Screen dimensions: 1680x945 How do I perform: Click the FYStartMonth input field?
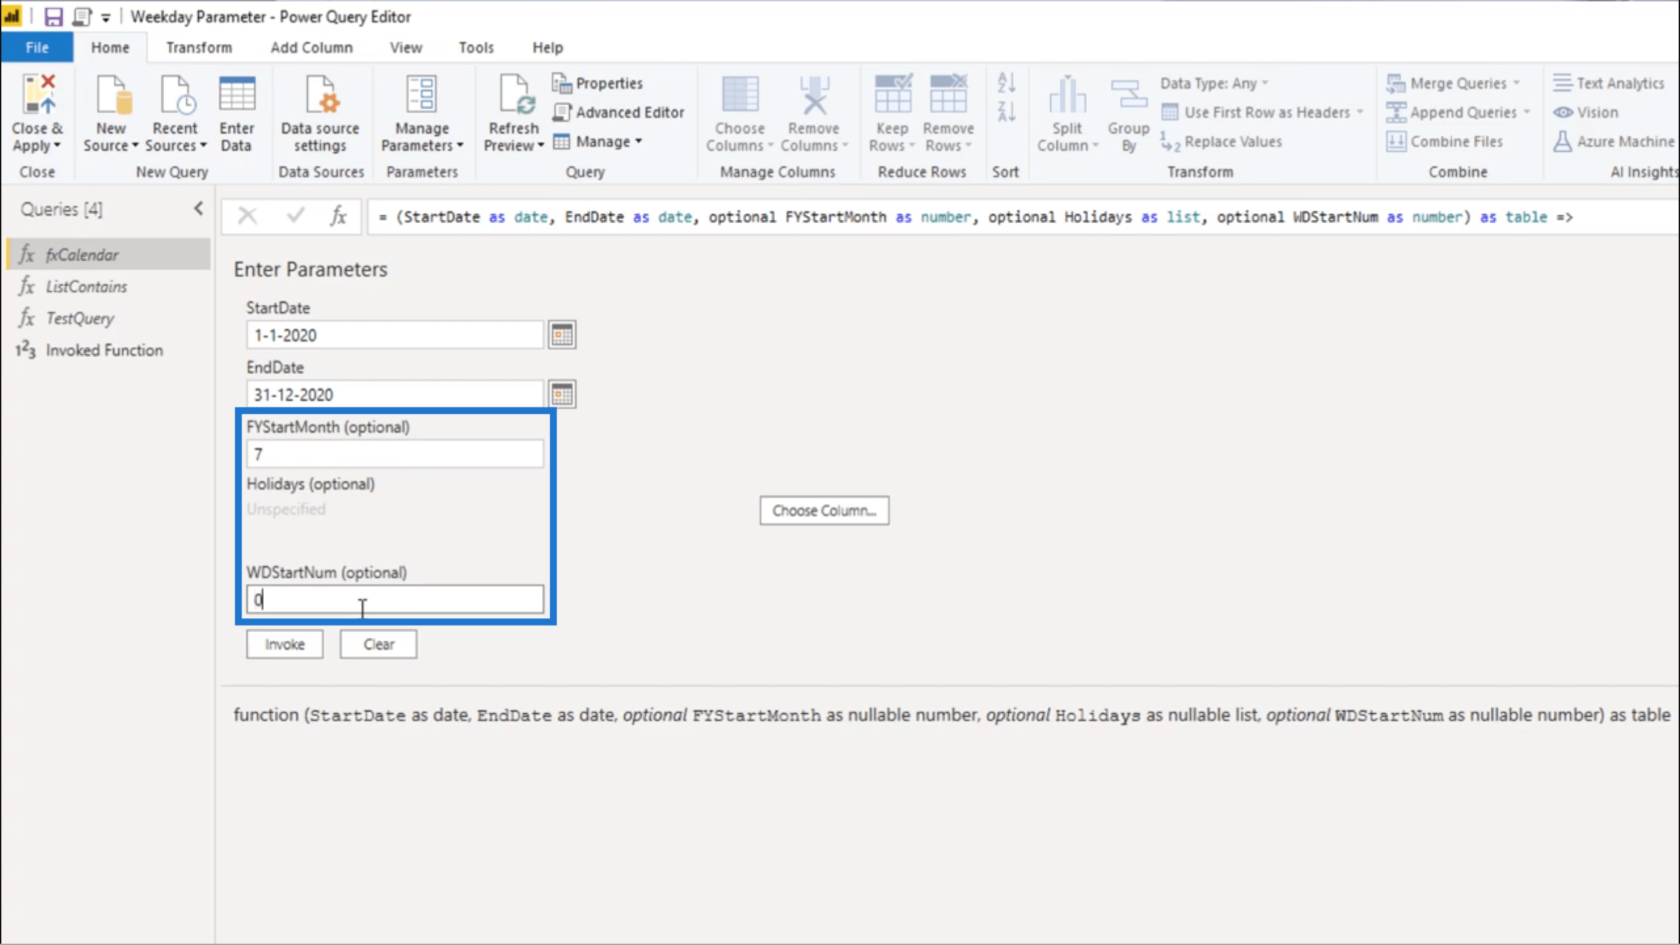tap(395, 454)
